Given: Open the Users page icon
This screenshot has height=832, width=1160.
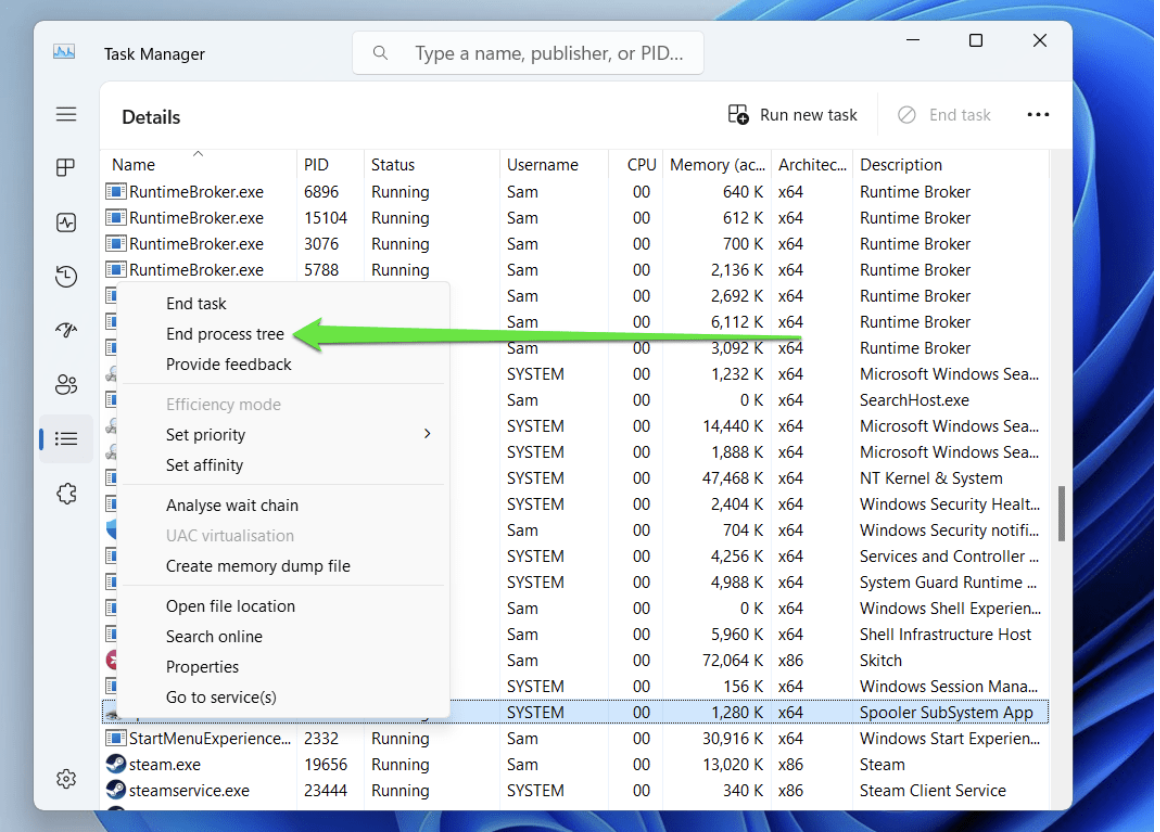Looking at the screenshot, I should (x=66, y=385).
